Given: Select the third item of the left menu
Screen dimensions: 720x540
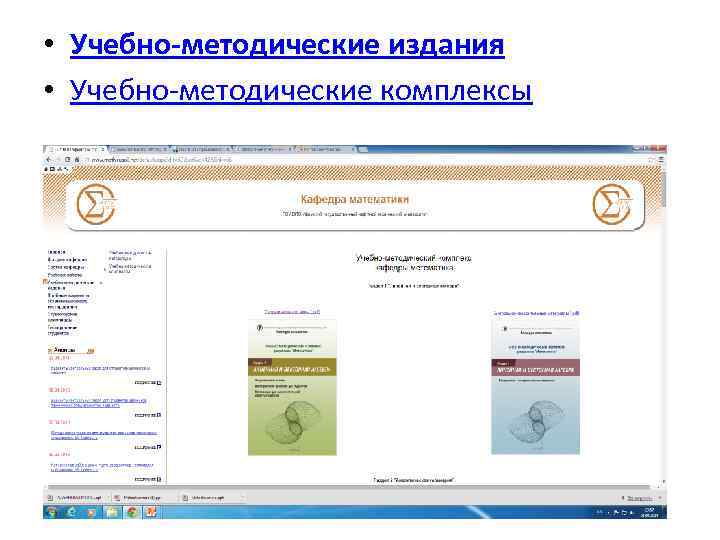Looking at the screenshot, I should click(66, 267).
